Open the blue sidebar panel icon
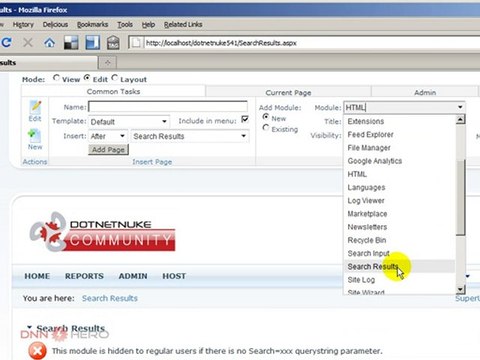This screenshot has height=360, width=480. coord(92,42)
